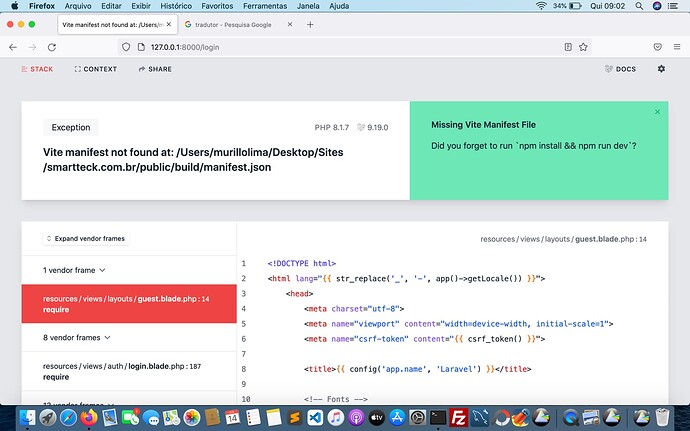Viewport: 690px width, 431px height.
Task: Open a new browser tab
Action: click(x=310, y=25)
